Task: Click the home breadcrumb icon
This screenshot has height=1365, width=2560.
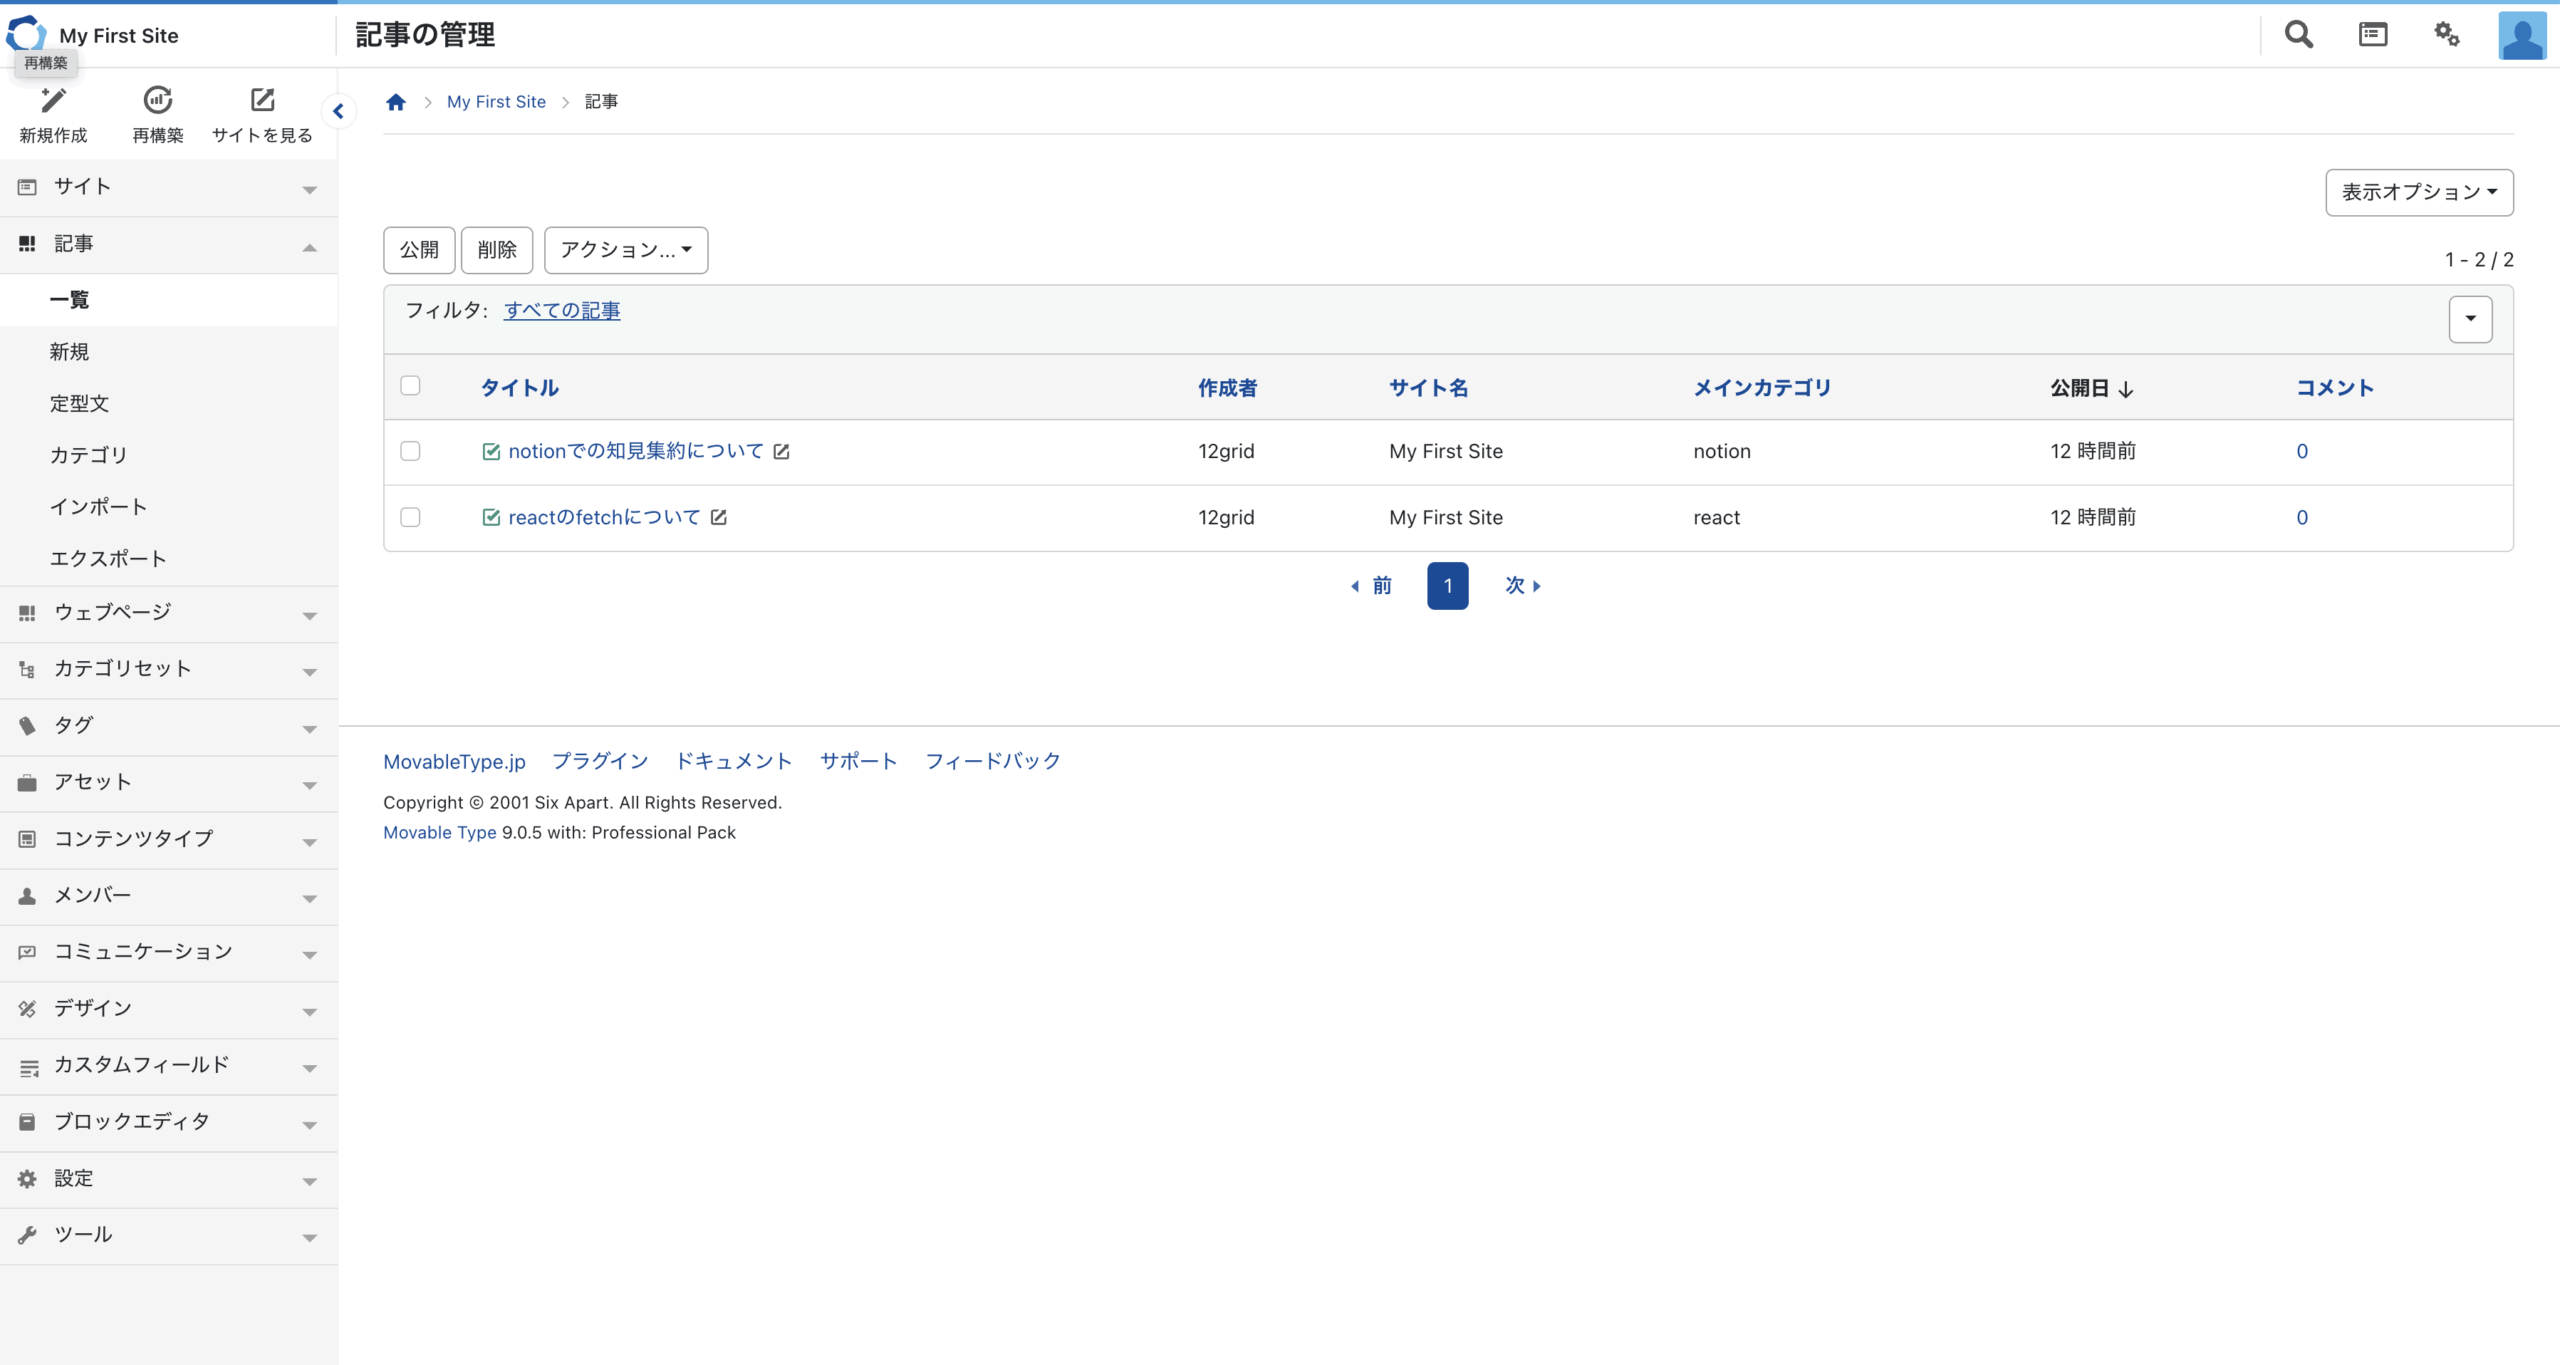Action: tap(396, 102)
